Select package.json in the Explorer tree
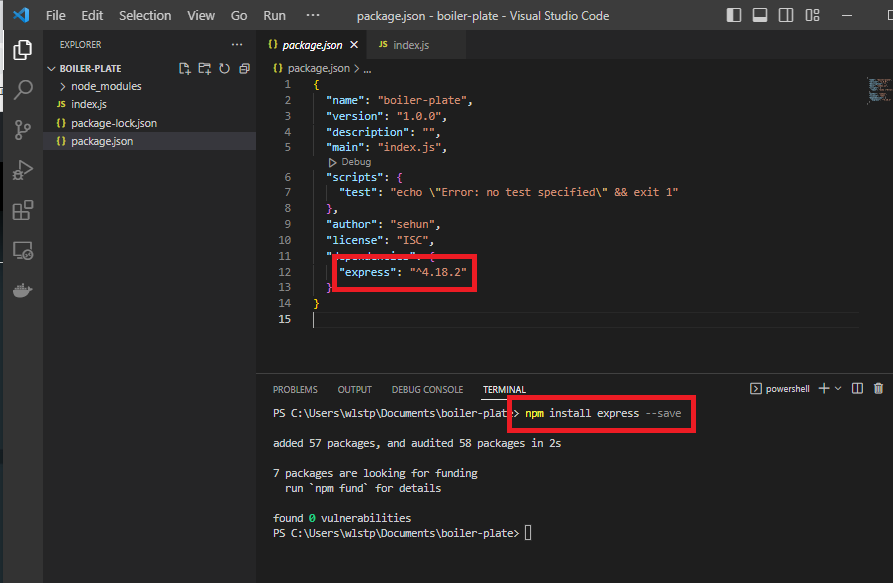Image resolution: width=893 pixels, height=583 pixels. pos(102,141)
